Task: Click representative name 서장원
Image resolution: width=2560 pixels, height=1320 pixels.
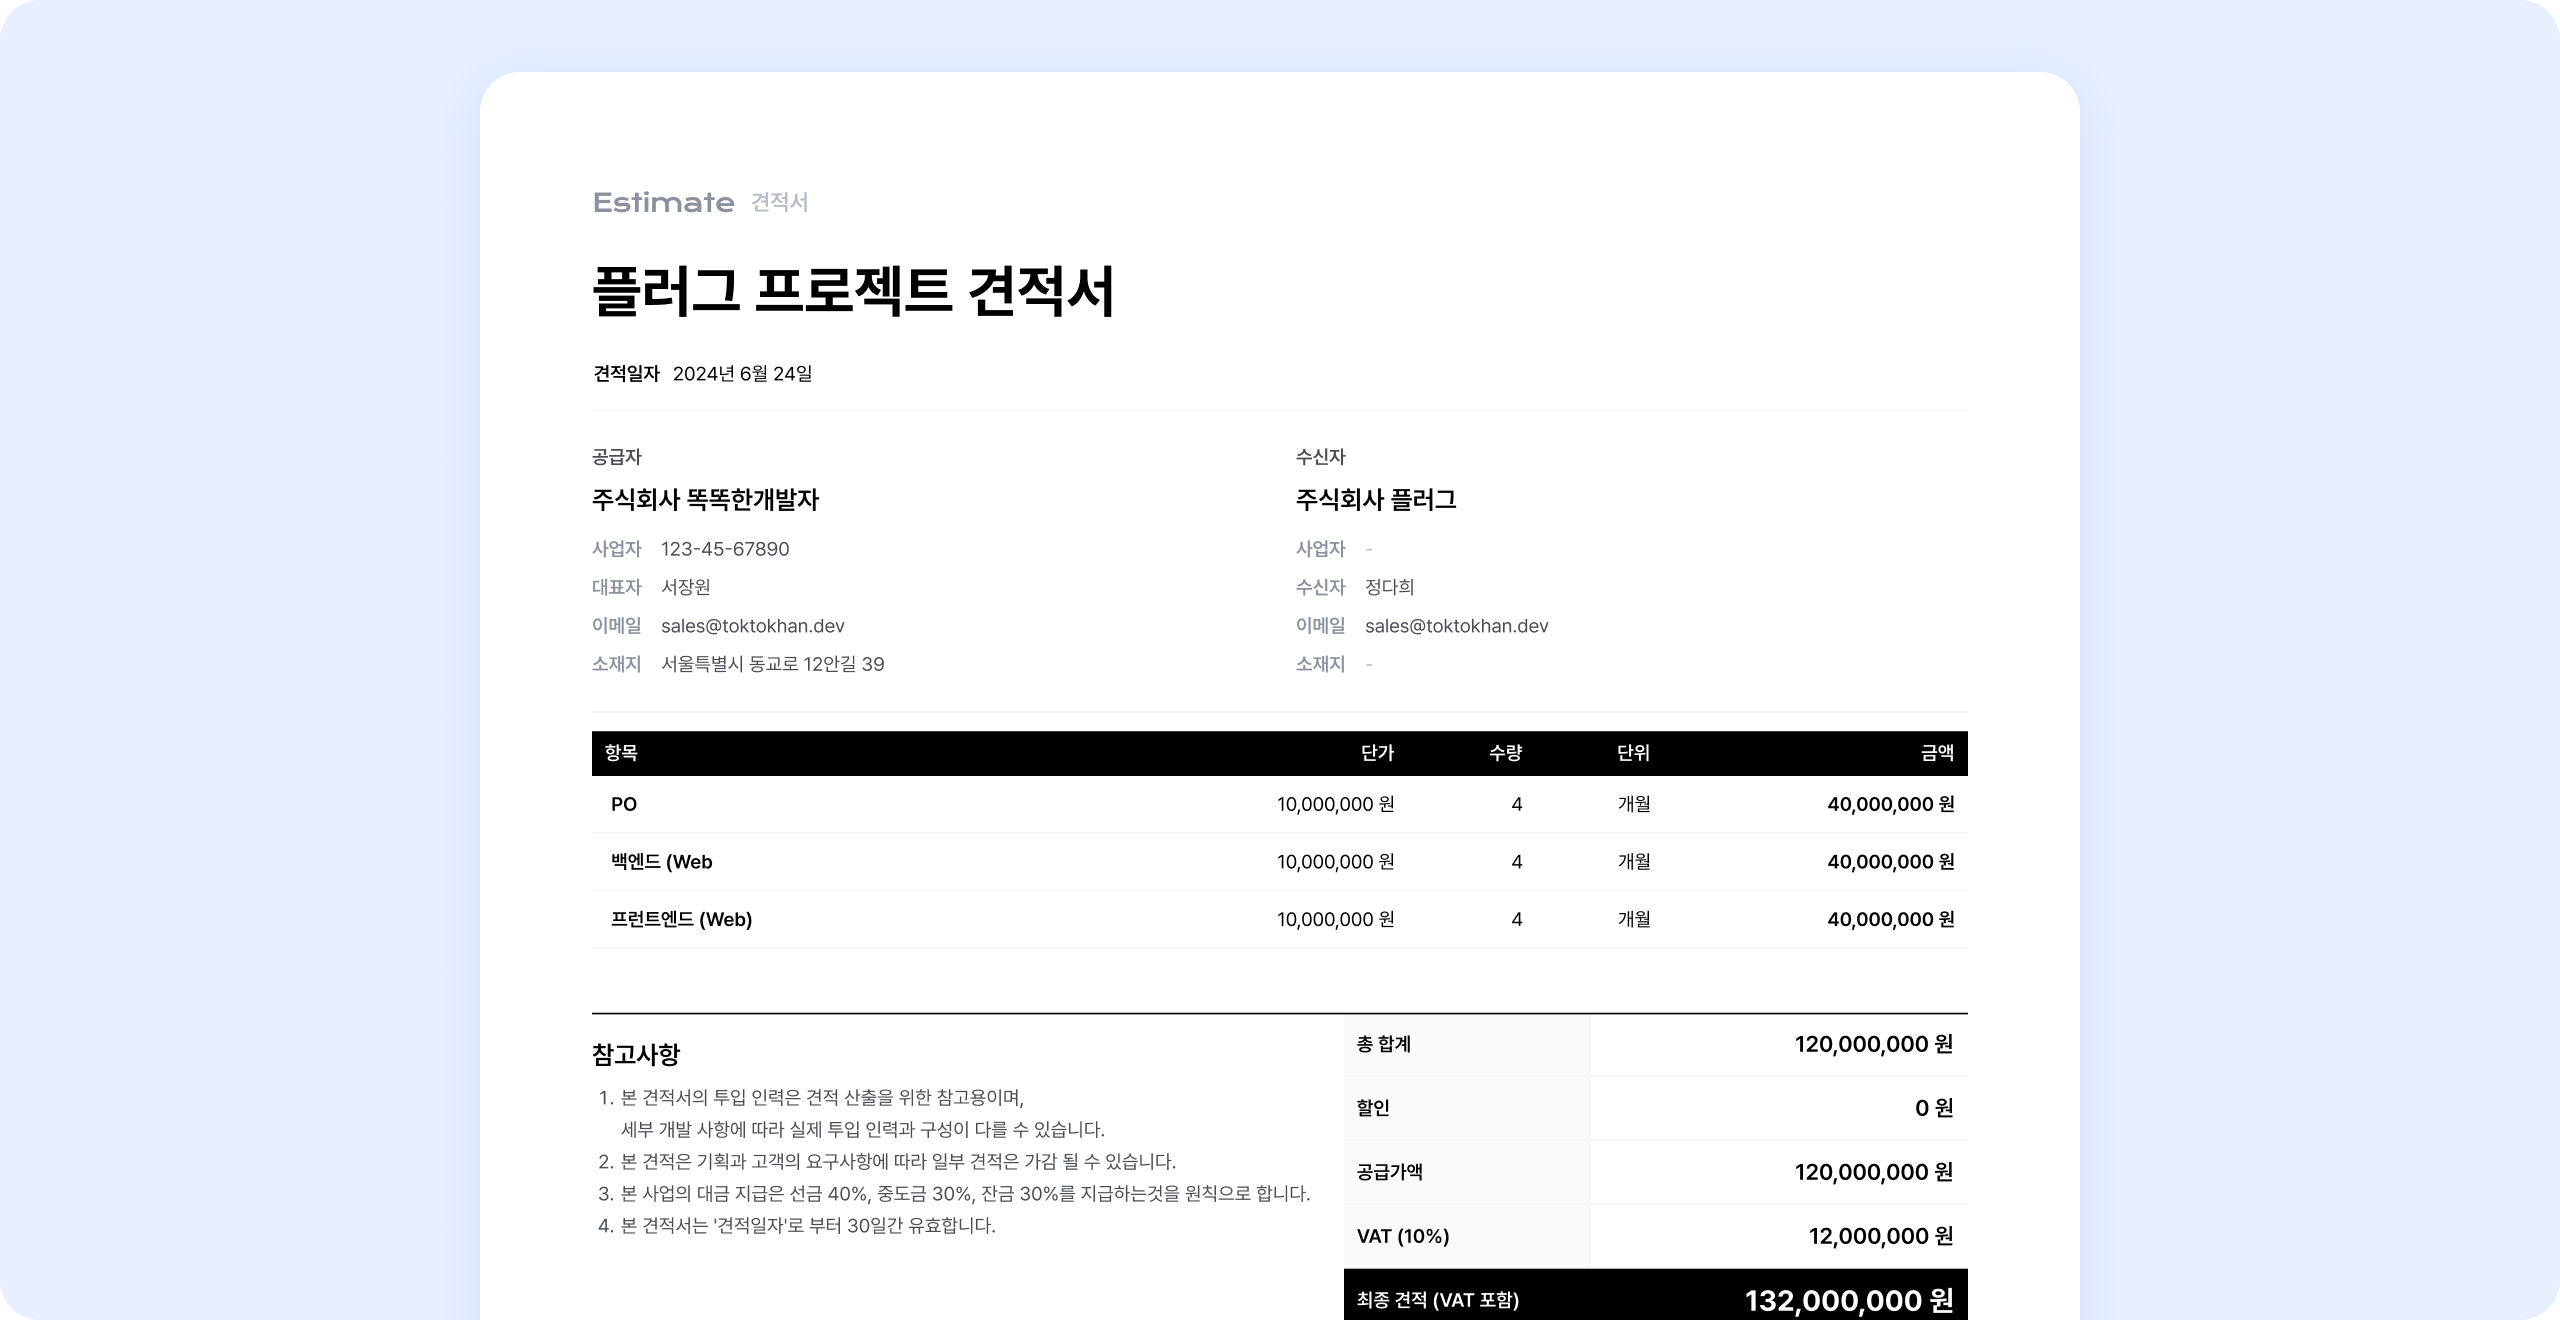Action: 686,587
